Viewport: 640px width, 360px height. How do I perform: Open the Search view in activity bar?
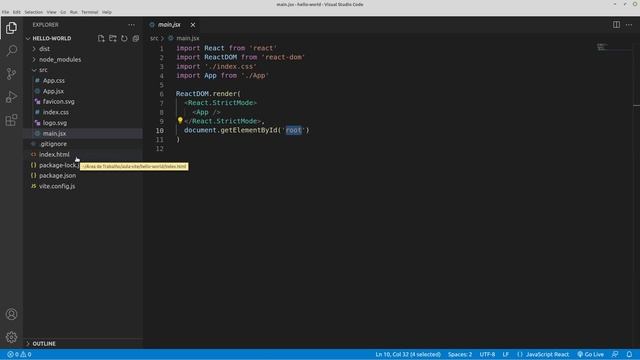pos(11,51)
